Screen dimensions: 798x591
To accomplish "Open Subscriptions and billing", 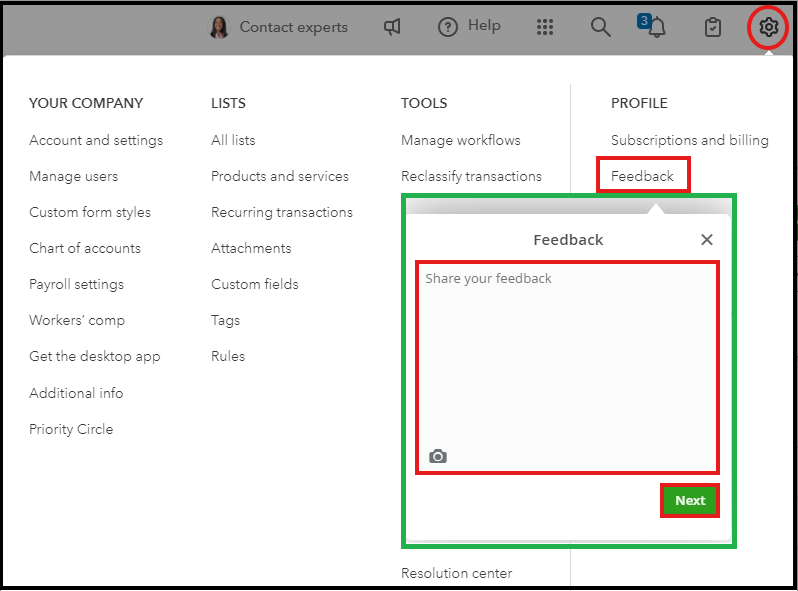I will (690, 140).
